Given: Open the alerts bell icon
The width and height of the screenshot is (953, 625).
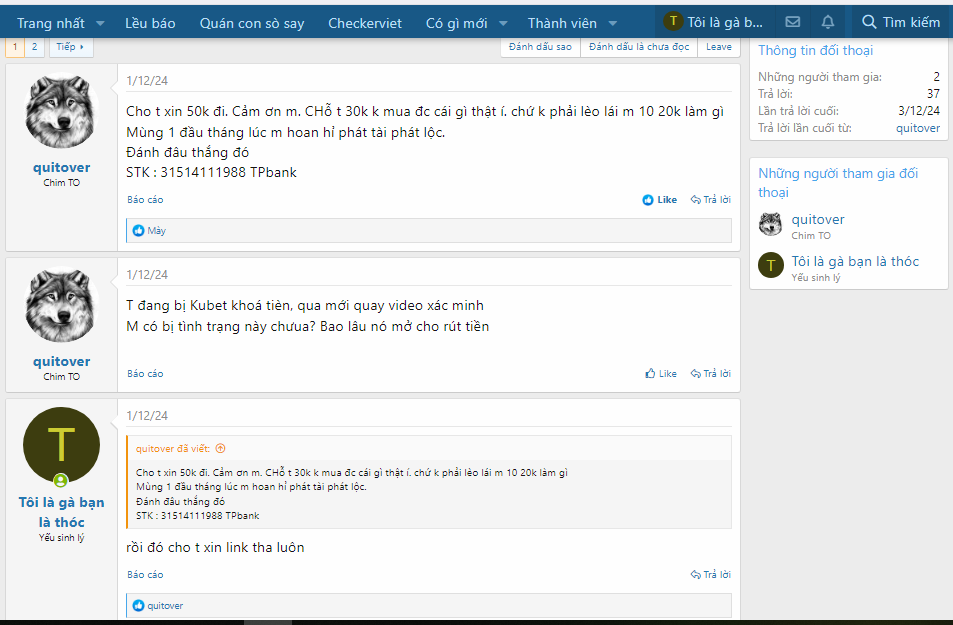Looking at the screenshot, I should point(827,22).
